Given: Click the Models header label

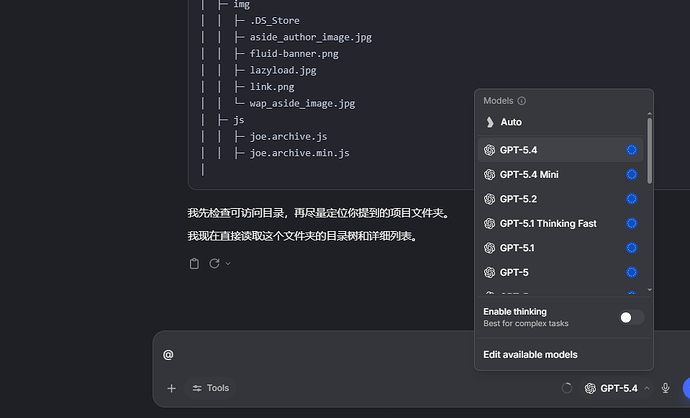Looking at the screenshot, I should (498, 101).
